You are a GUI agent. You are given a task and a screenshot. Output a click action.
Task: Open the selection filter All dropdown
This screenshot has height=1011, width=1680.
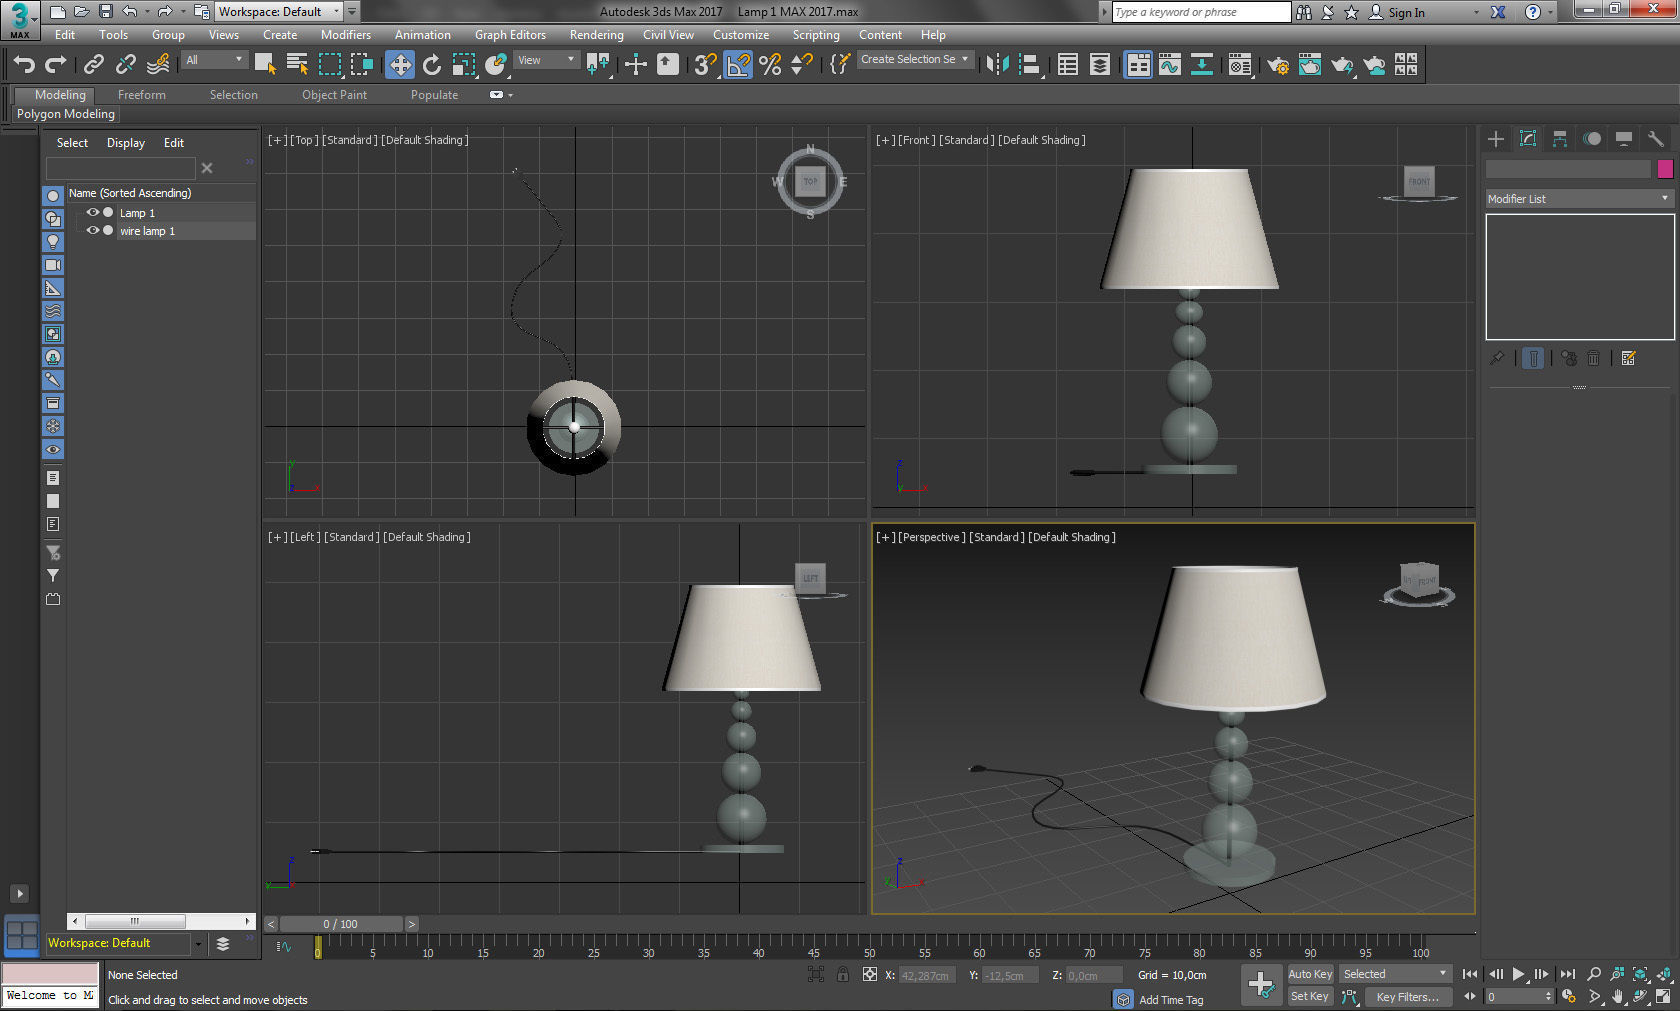(214, 60)
